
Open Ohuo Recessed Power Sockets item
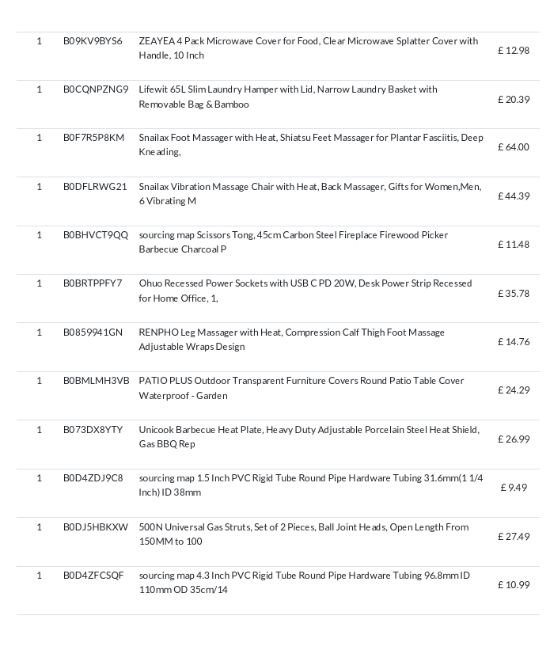click(305, 291)
